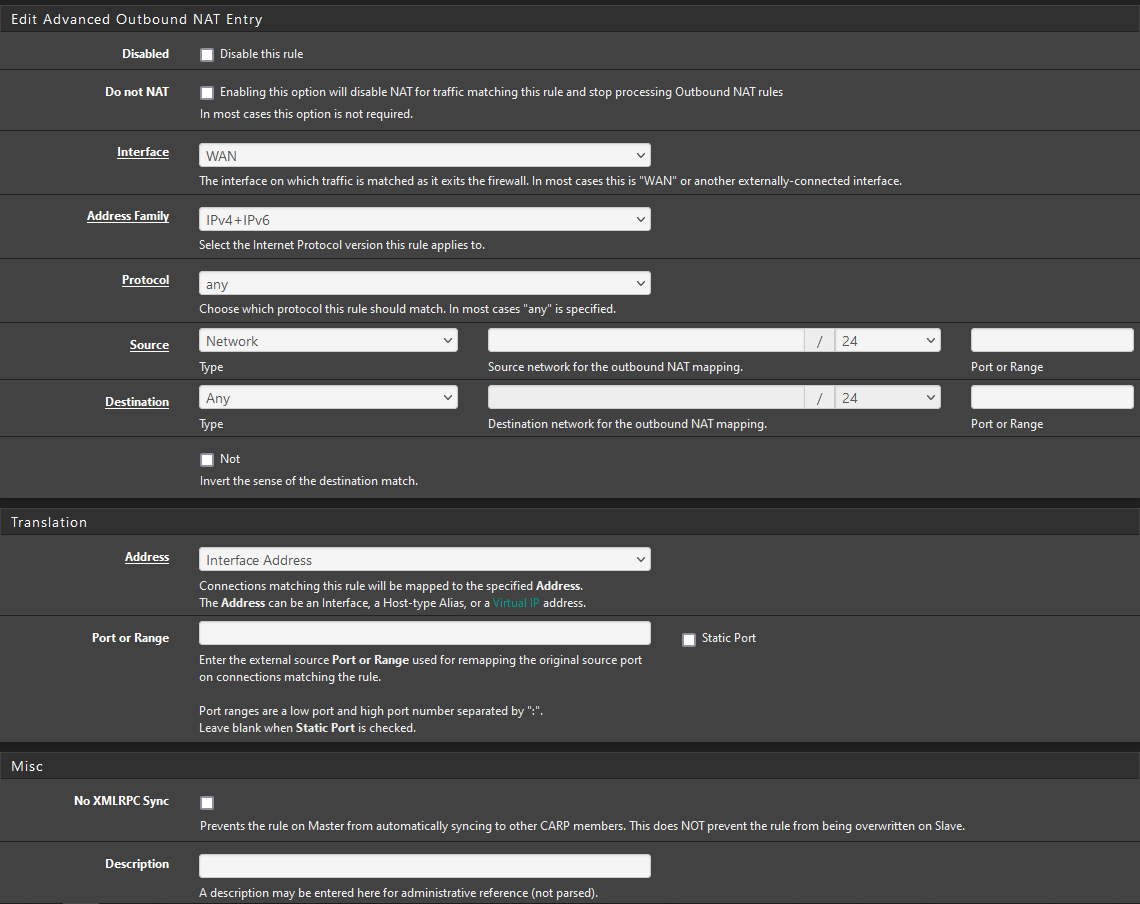
Task: Click the Destination network for outbound NAT text
Action: (x=627, y=423)
